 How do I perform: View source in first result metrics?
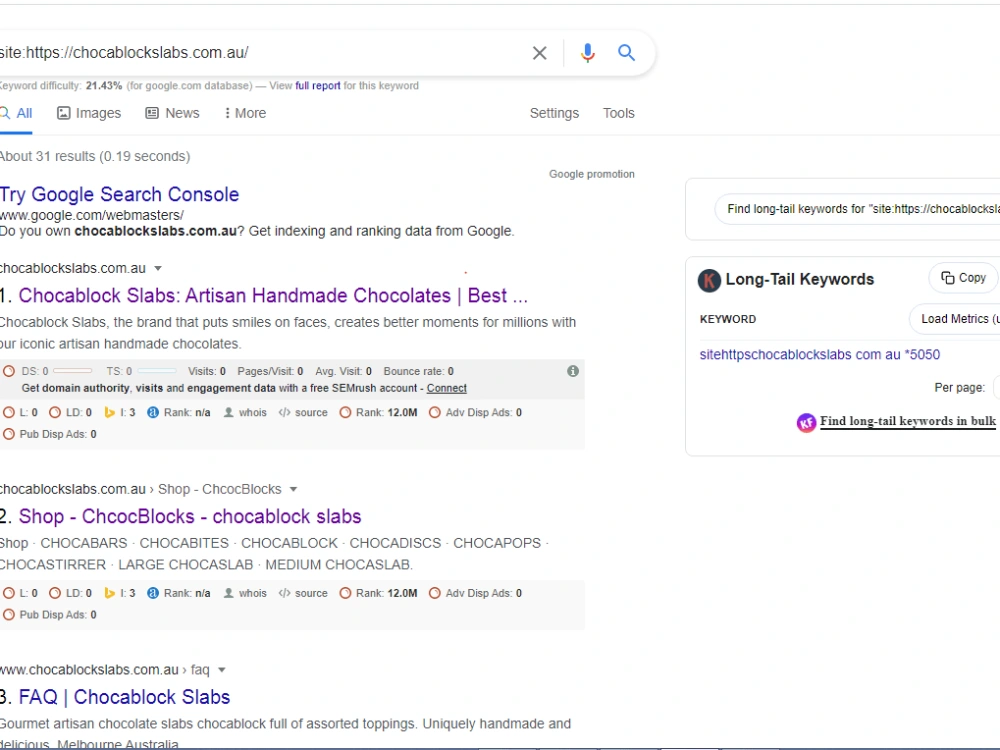click(303, 413)
